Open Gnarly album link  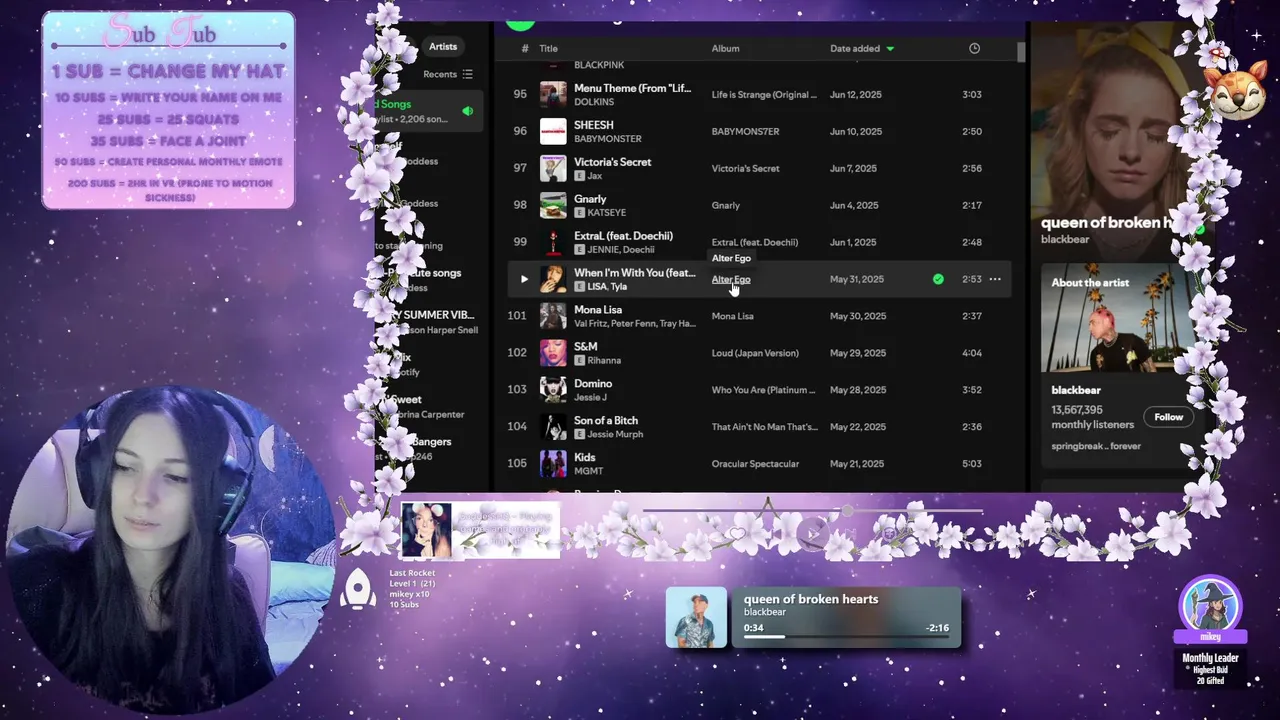(x=725, y=205)
